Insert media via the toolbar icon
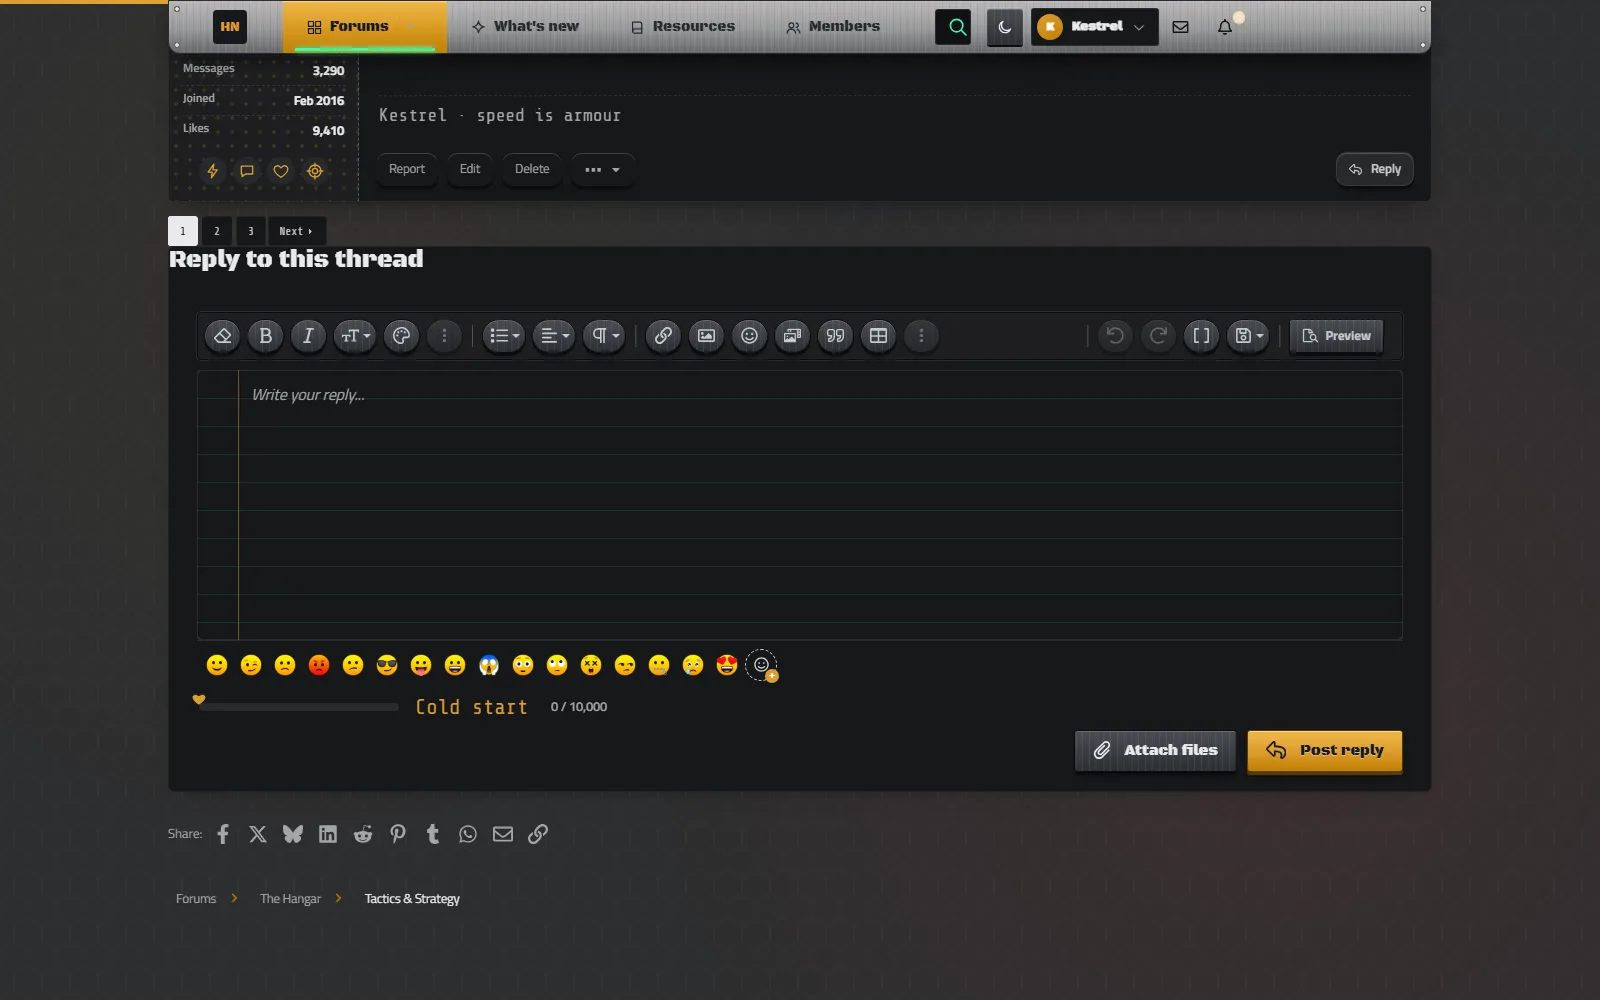Screen dimensions: 1600x1000 tap(792, 336)
